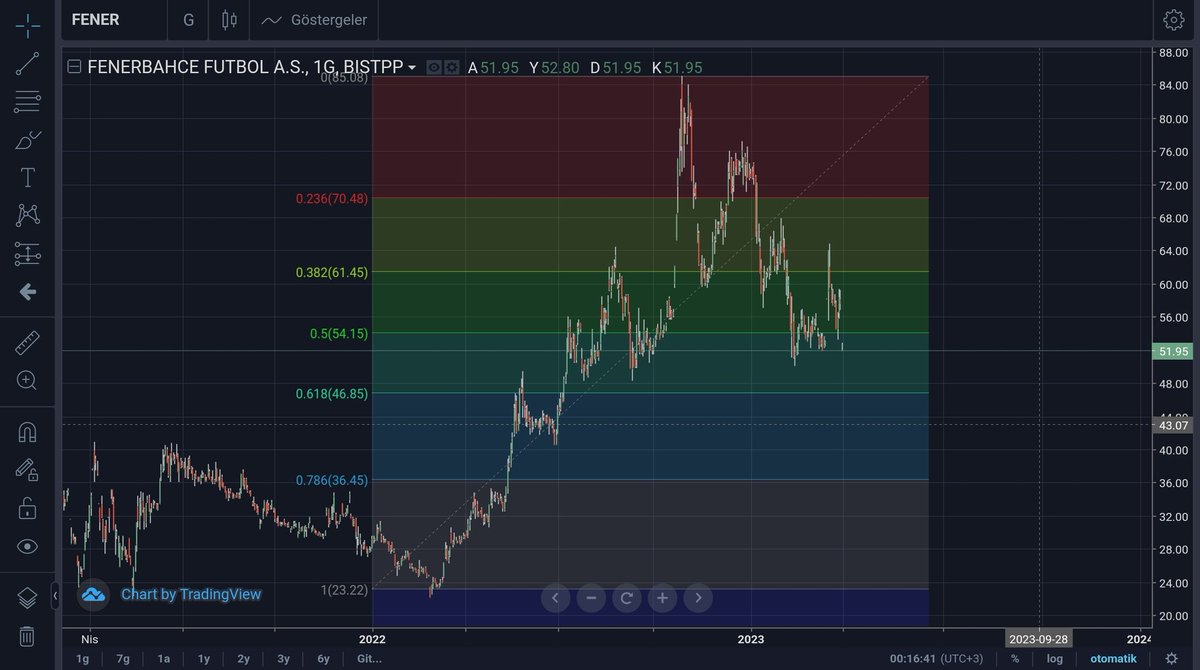1200x670 pixels.
Task: Click the left arrow icon in the drawing toolbar
Action: click(27, 292)
